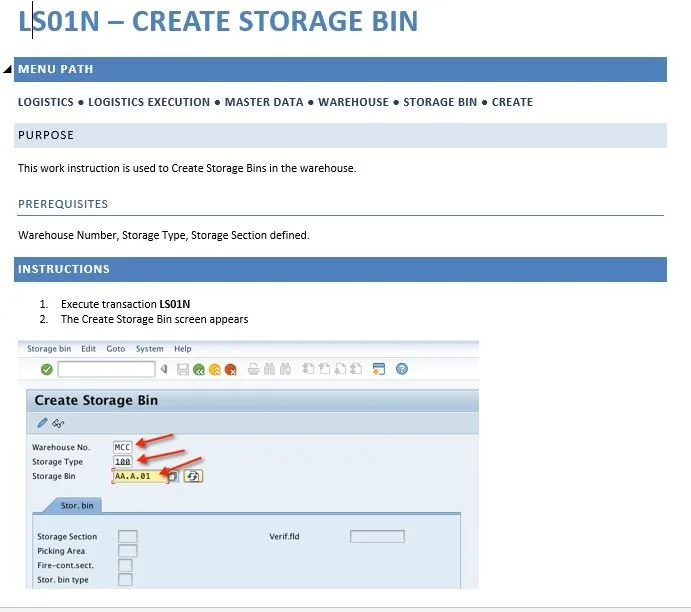
Task: Click the Next Page icon
Action: (340, 369)
